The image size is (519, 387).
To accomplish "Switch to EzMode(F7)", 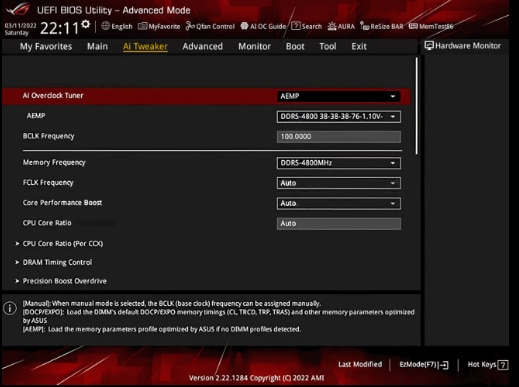I will point(418,365).
